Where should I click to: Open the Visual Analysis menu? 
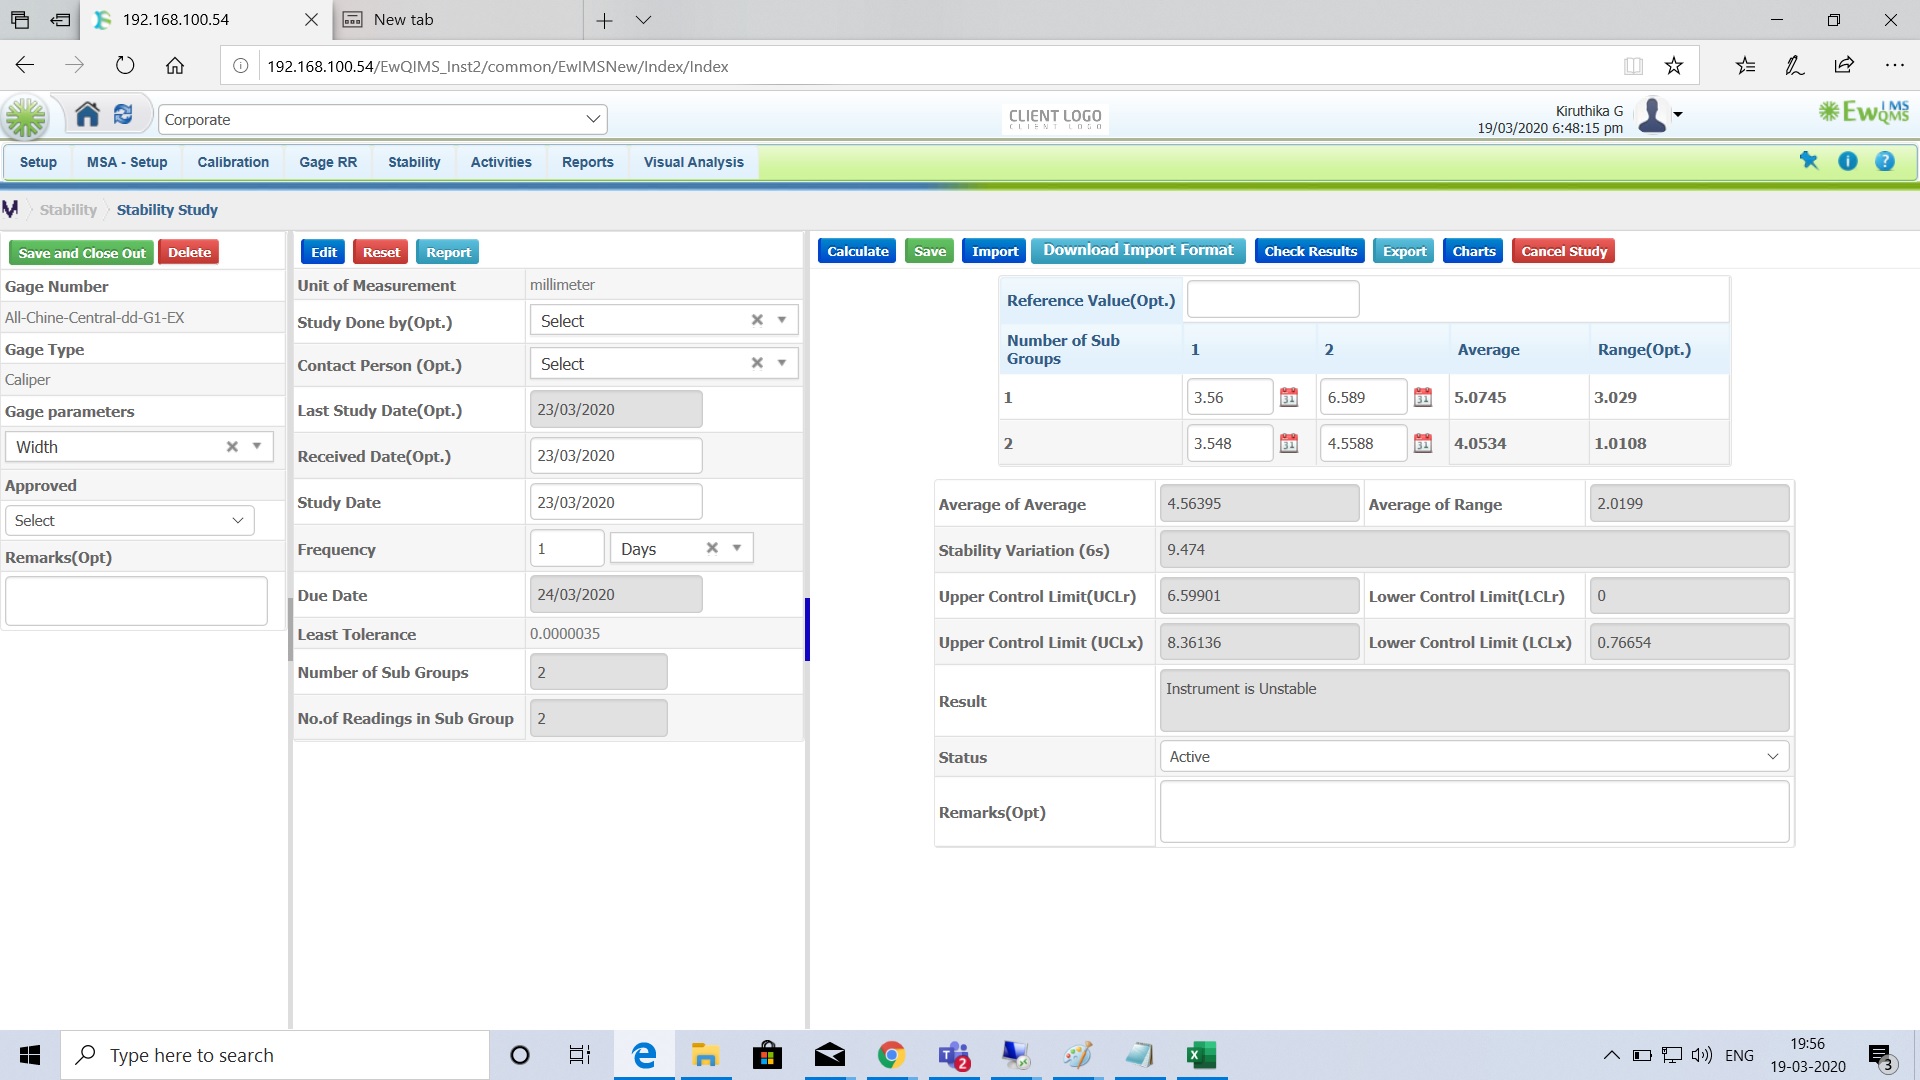point(694,162)
